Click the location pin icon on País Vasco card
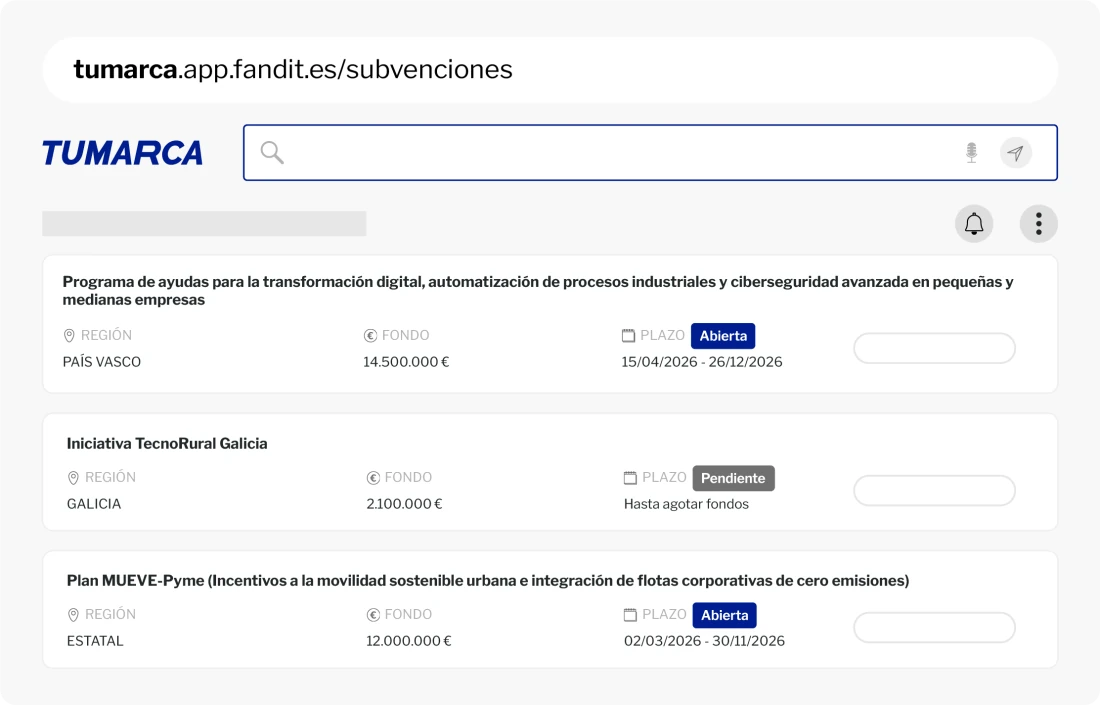This screenshot has width=1100, height=705. pos(69,336)
